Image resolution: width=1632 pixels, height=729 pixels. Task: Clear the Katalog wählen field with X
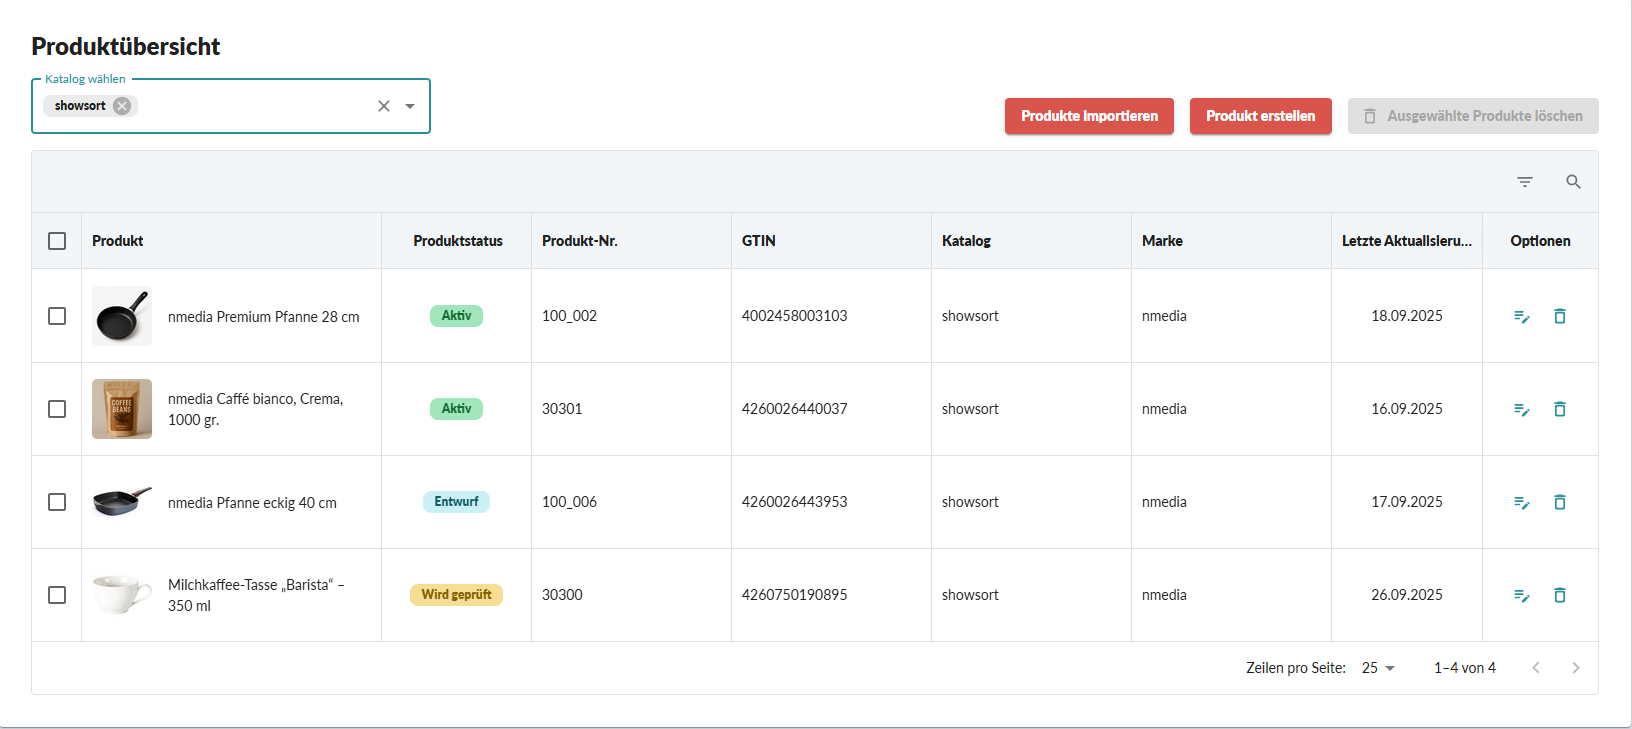[384, 106]
